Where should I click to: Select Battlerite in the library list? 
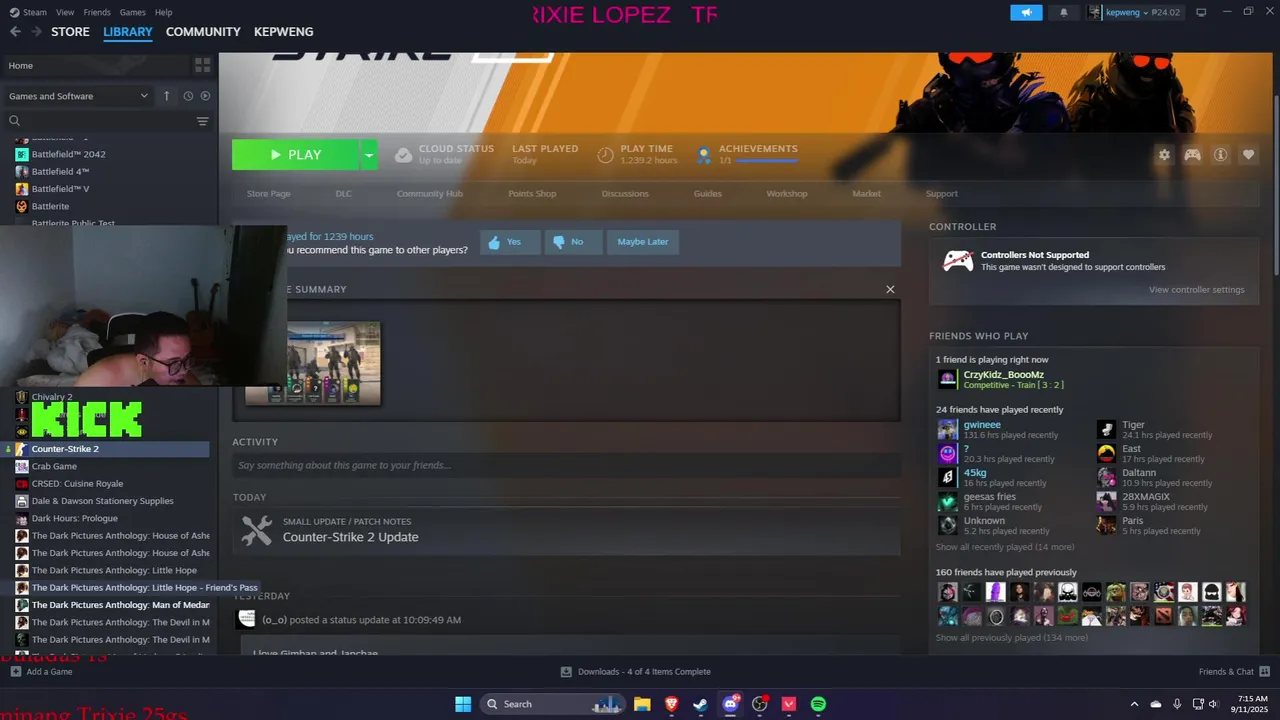[x=50, y=206]
